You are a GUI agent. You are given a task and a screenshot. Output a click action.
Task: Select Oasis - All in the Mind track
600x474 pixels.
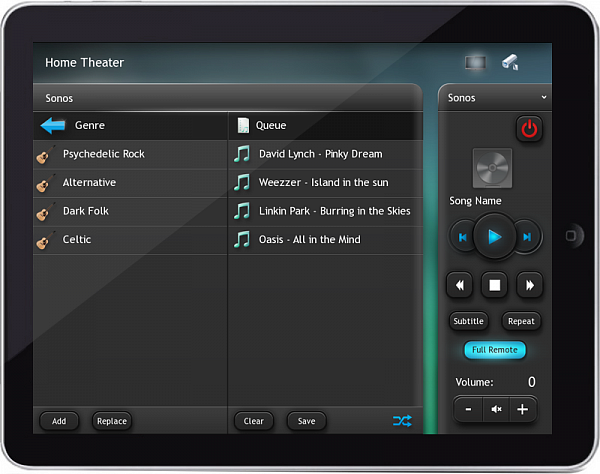coord(309,239)
